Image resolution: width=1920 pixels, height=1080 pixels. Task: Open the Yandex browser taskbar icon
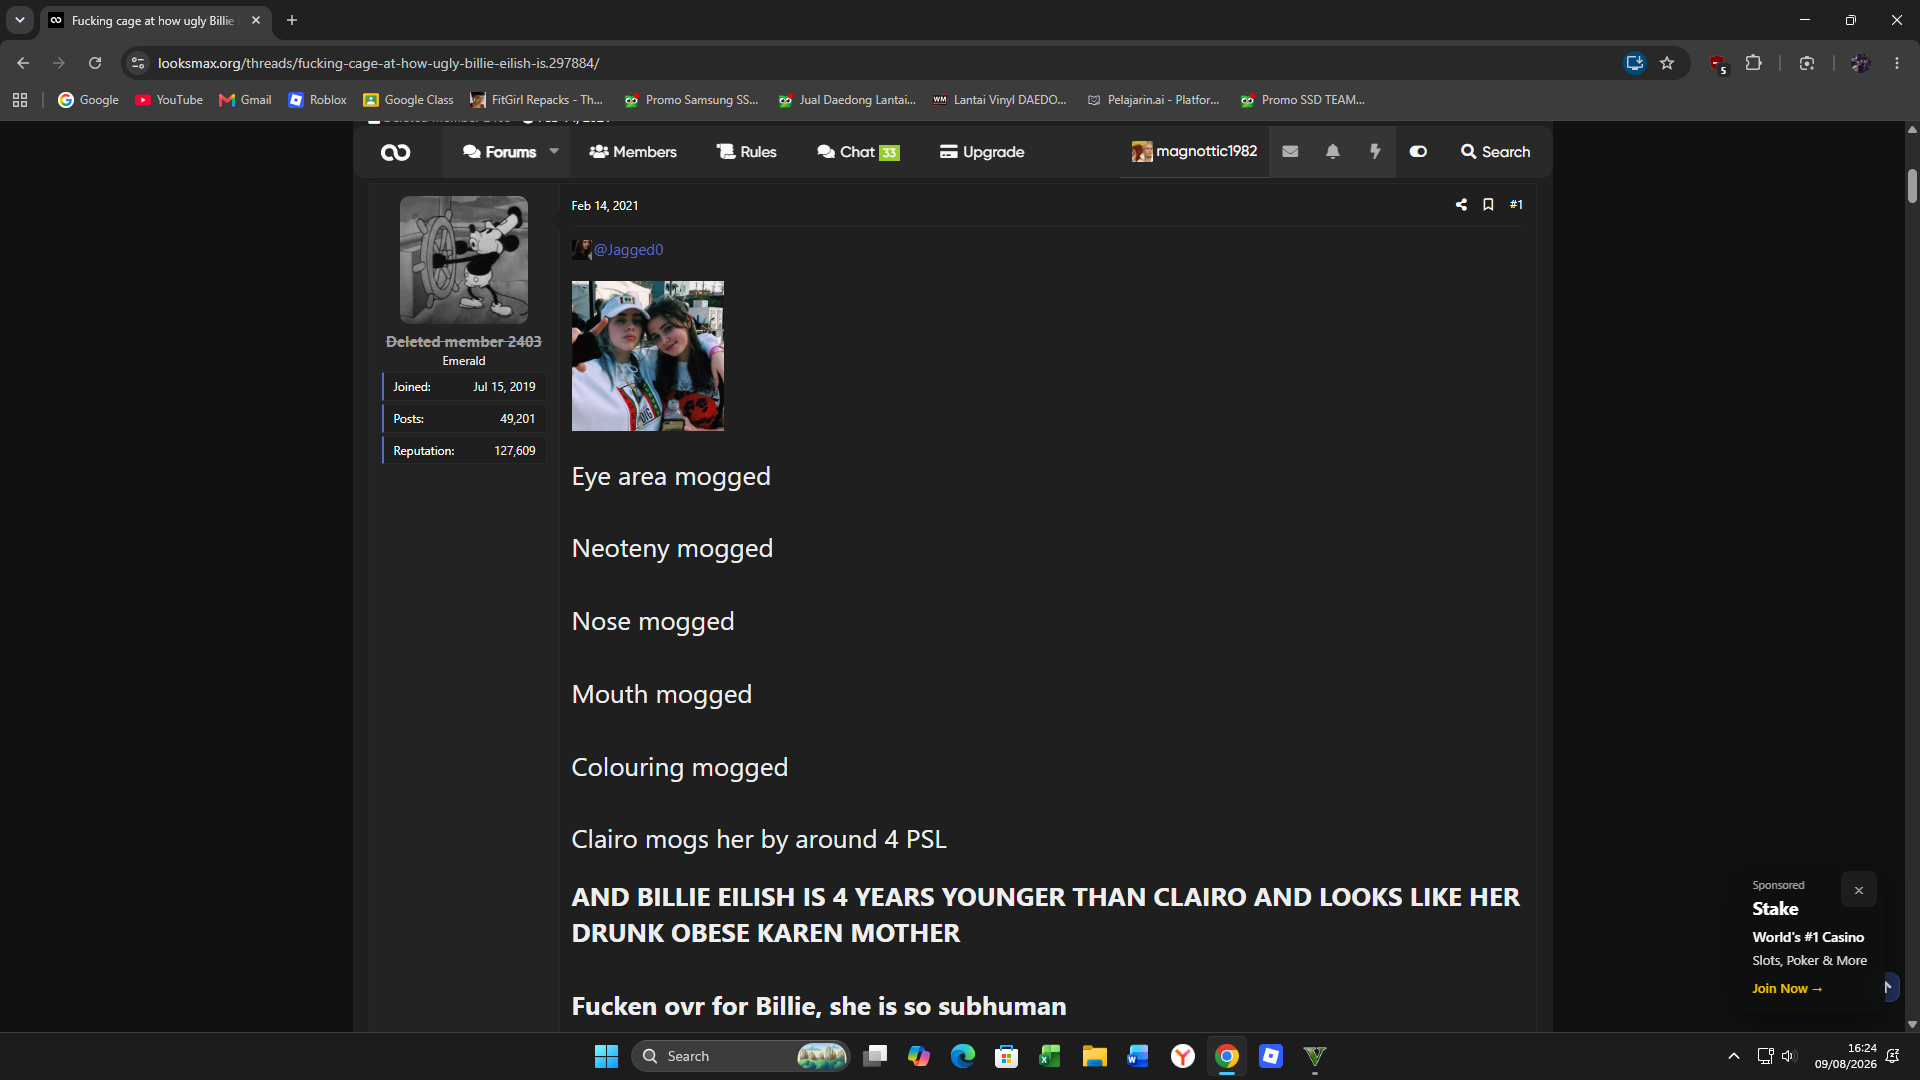pos(1183,1056)
